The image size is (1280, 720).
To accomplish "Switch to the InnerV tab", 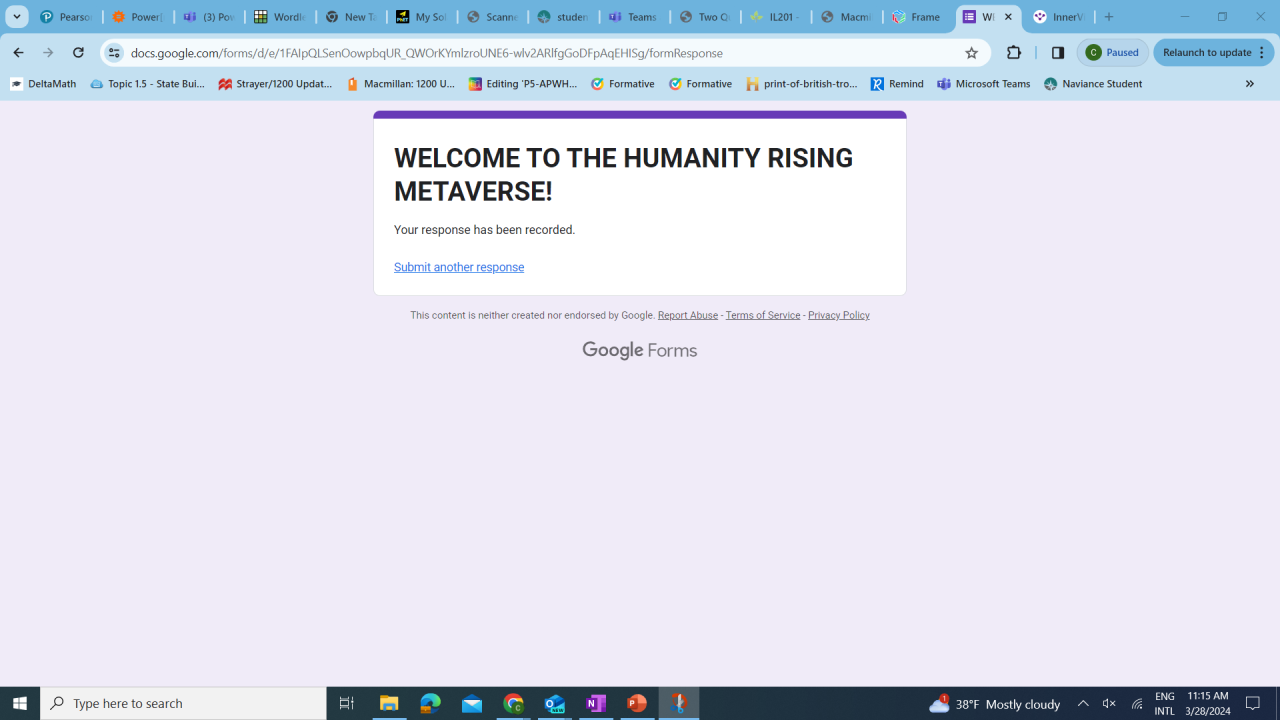I will pos(1060,17).
